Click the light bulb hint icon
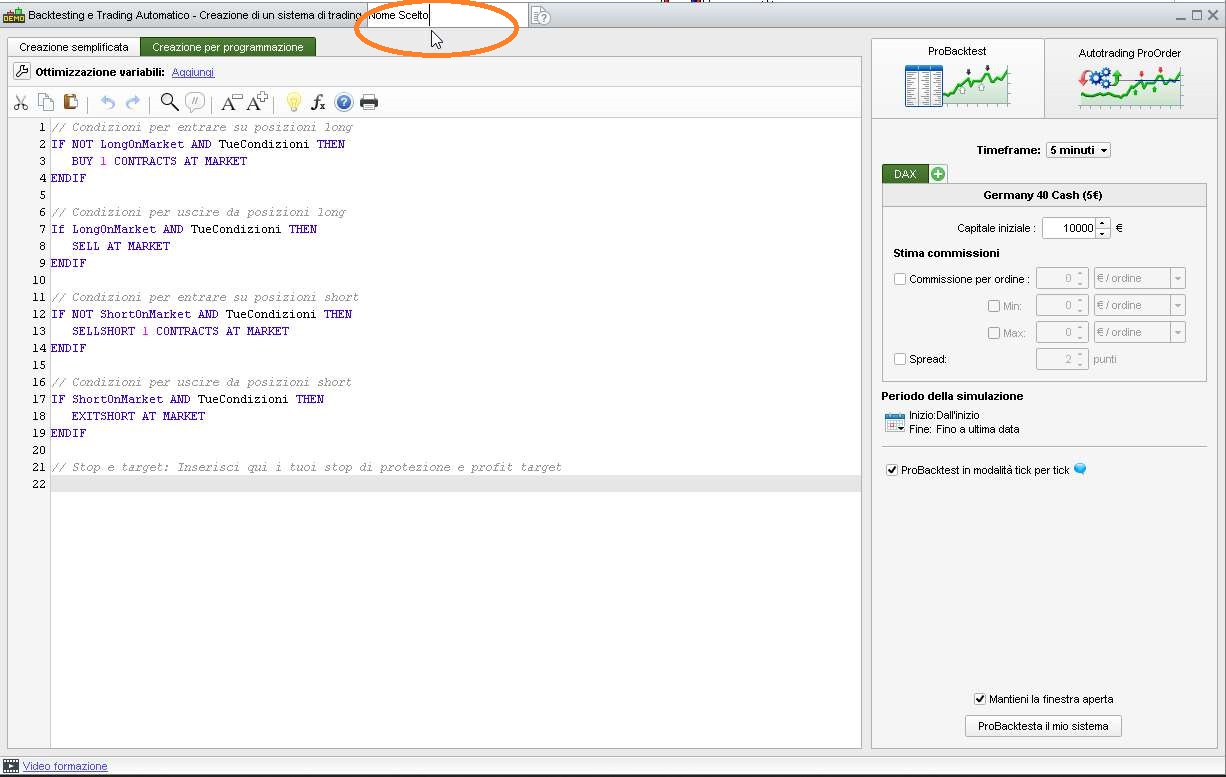This screenshot has width=1226, height=777. [294, 102]
